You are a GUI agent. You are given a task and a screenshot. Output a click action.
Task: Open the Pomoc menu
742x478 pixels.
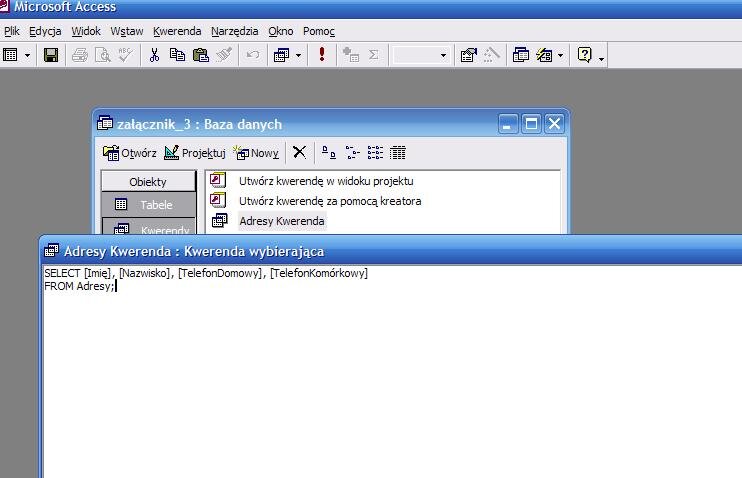(318, 31)
